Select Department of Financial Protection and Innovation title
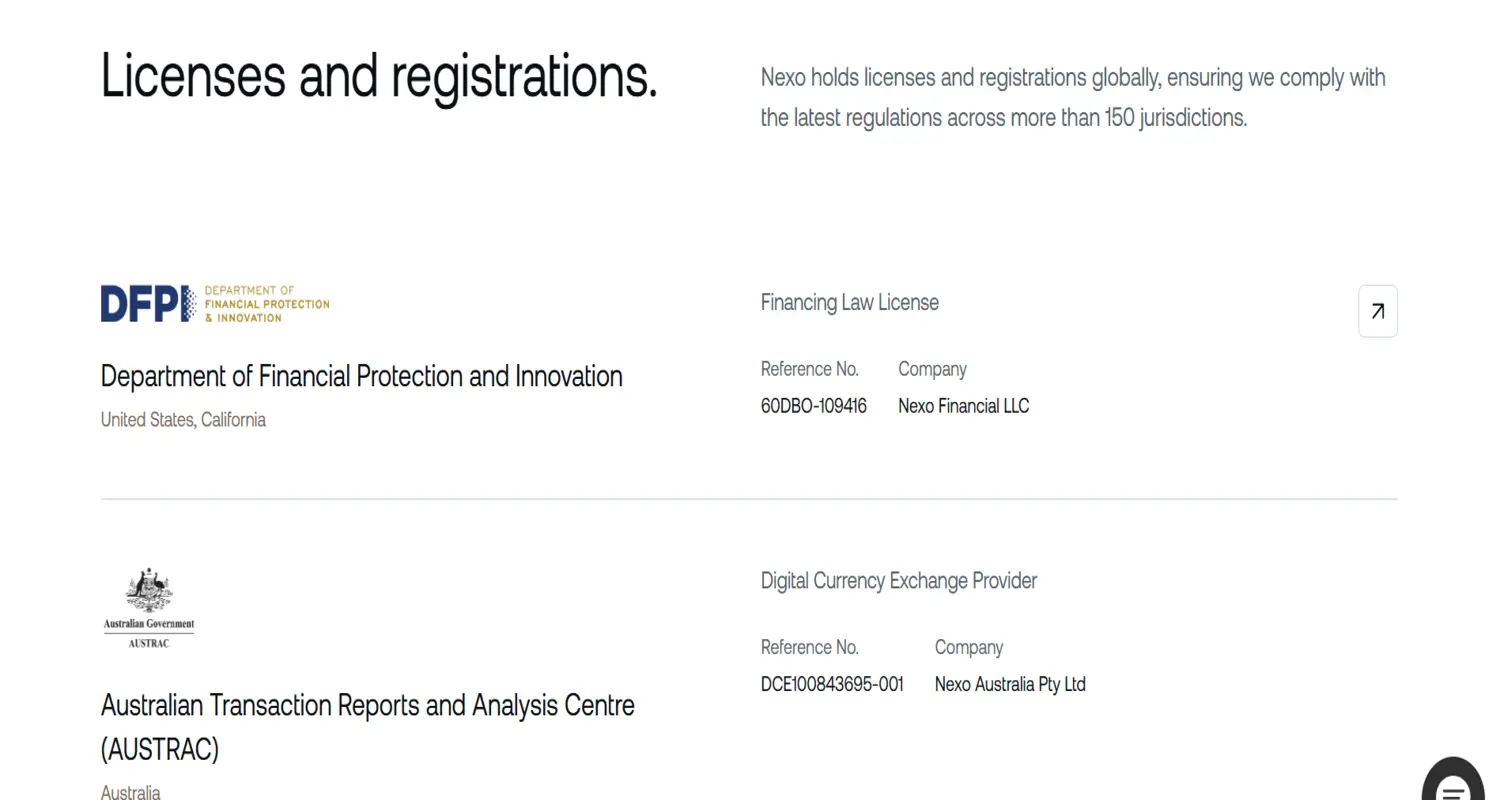1500x800 pixels. tap(361, 376)
